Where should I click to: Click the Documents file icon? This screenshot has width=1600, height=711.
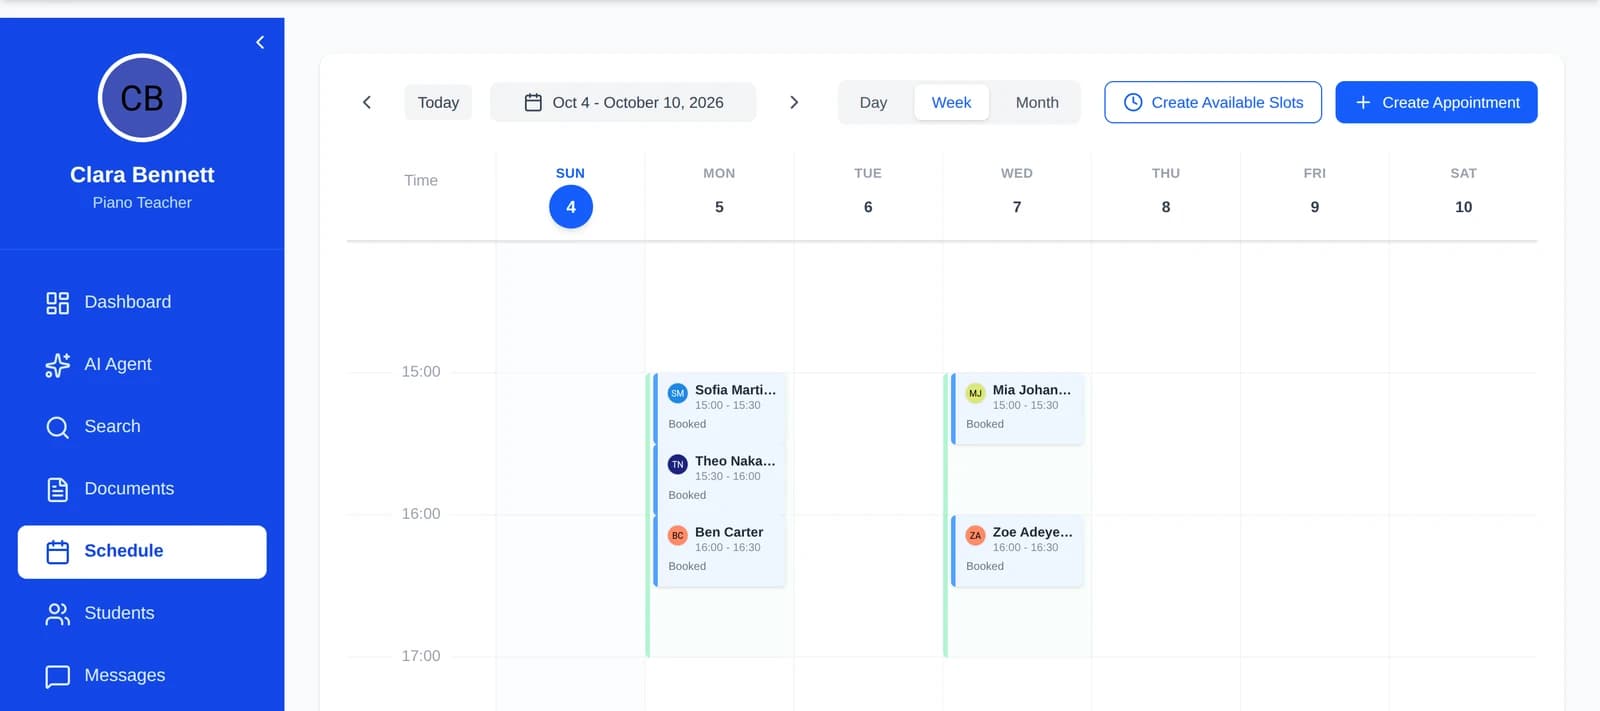click(x=58, y=489)
